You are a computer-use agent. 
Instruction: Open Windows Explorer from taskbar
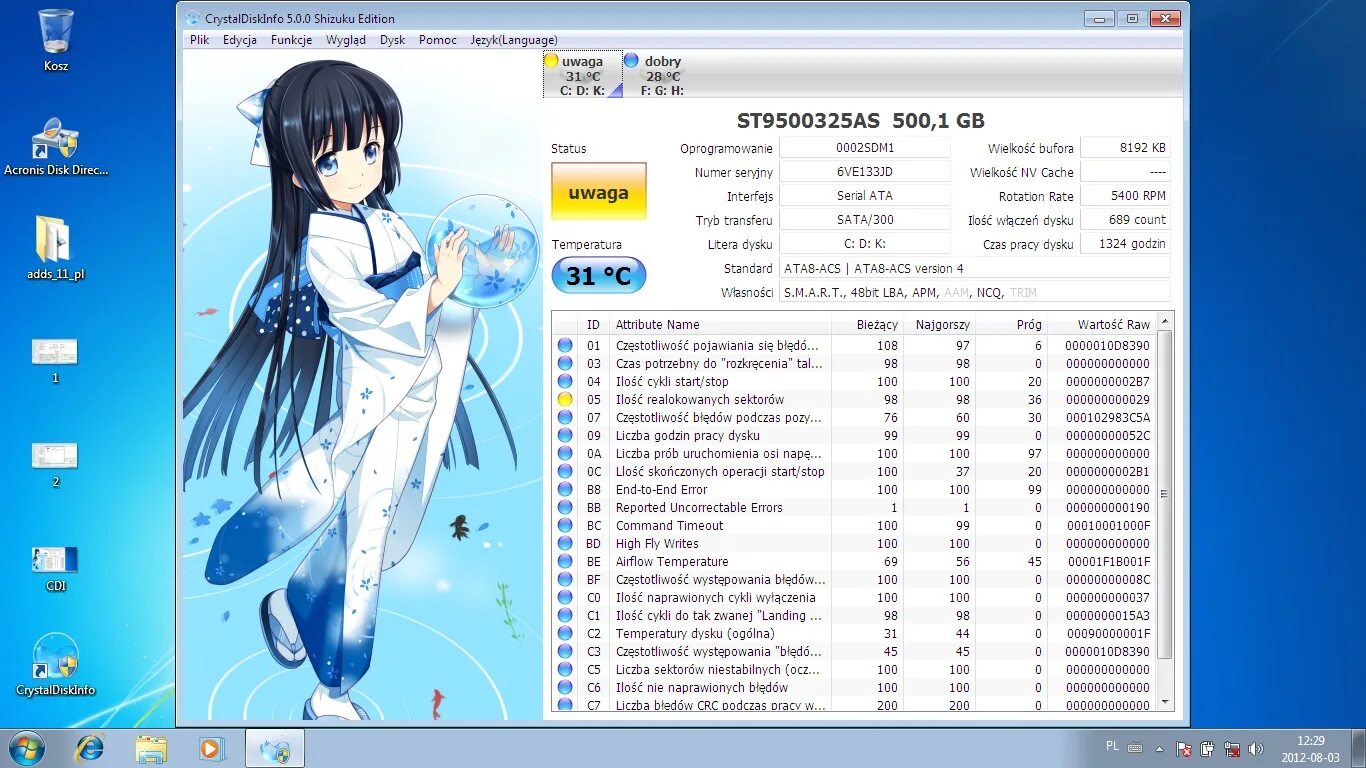tap(151, 748)
